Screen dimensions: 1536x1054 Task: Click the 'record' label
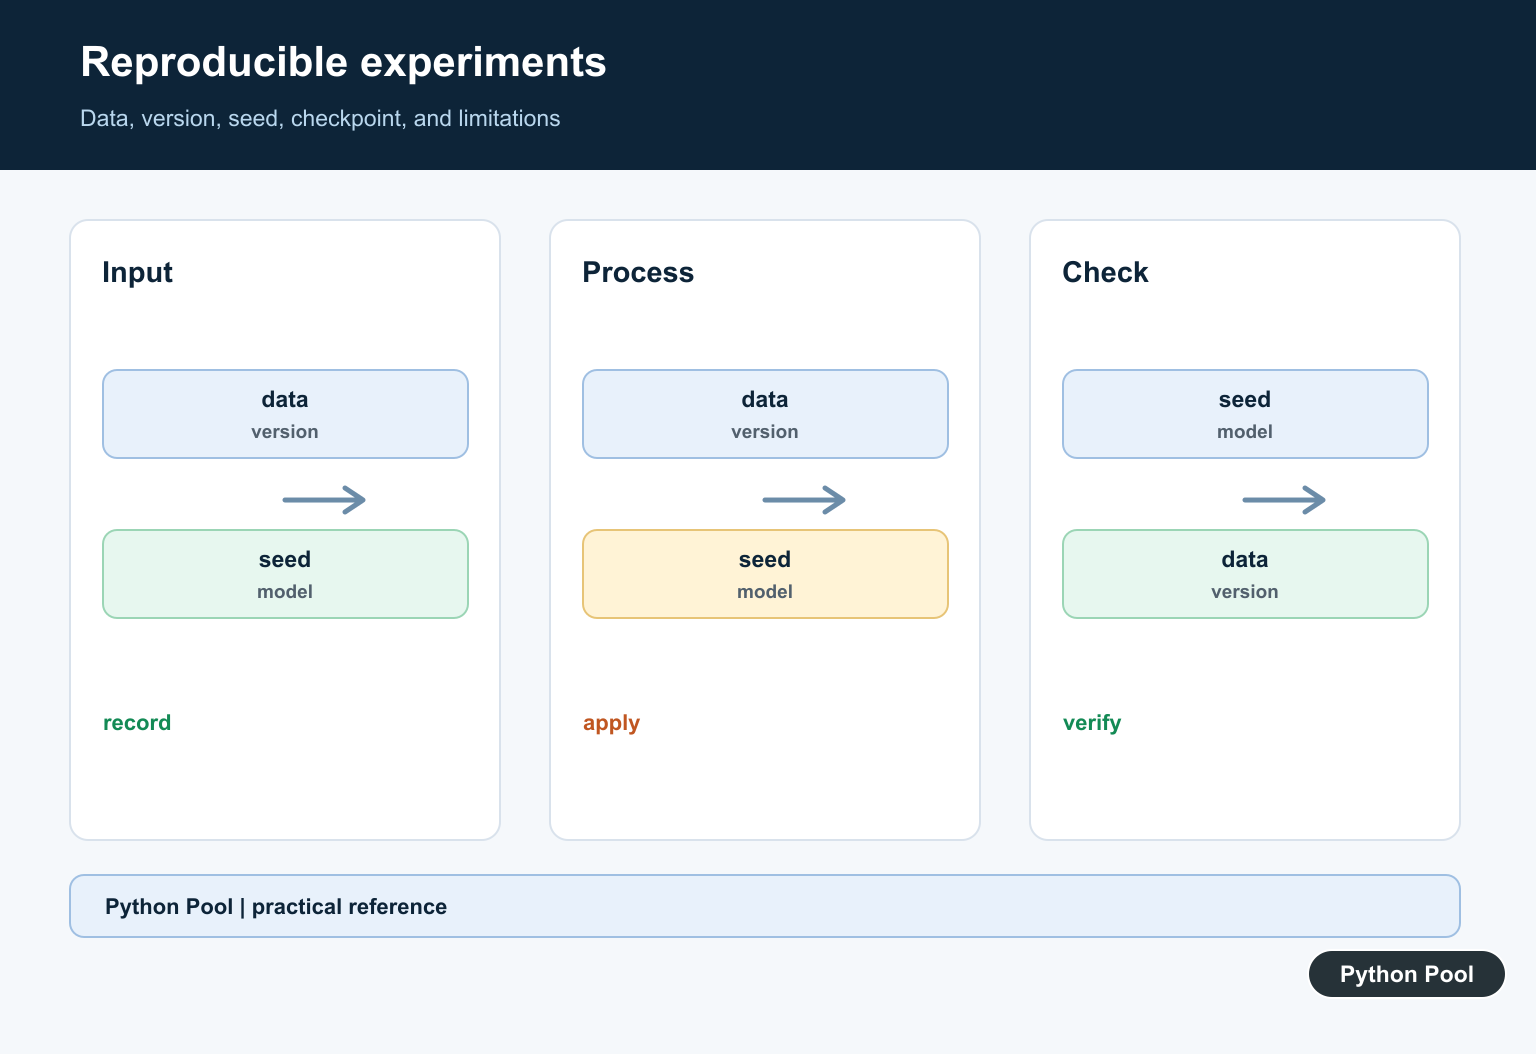pos(137,722)
